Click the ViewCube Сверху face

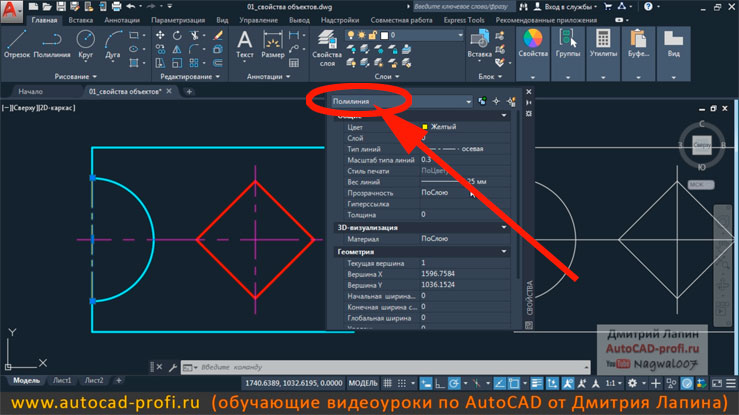click(x=702, y=146)
